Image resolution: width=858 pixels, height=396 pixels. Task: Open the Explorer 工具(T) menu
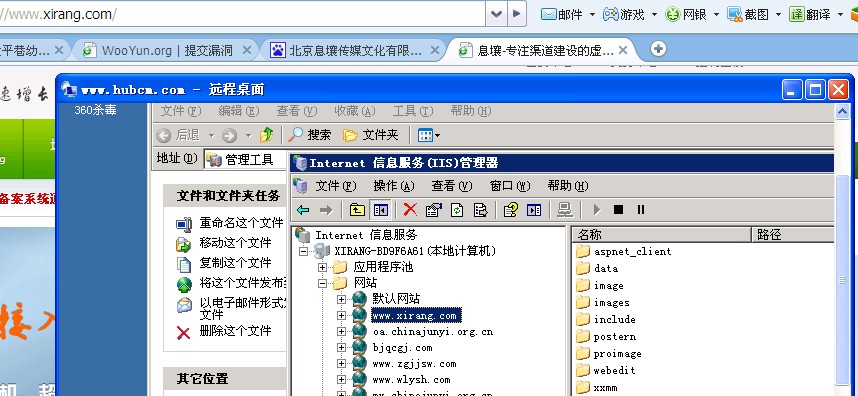[413, 111]
